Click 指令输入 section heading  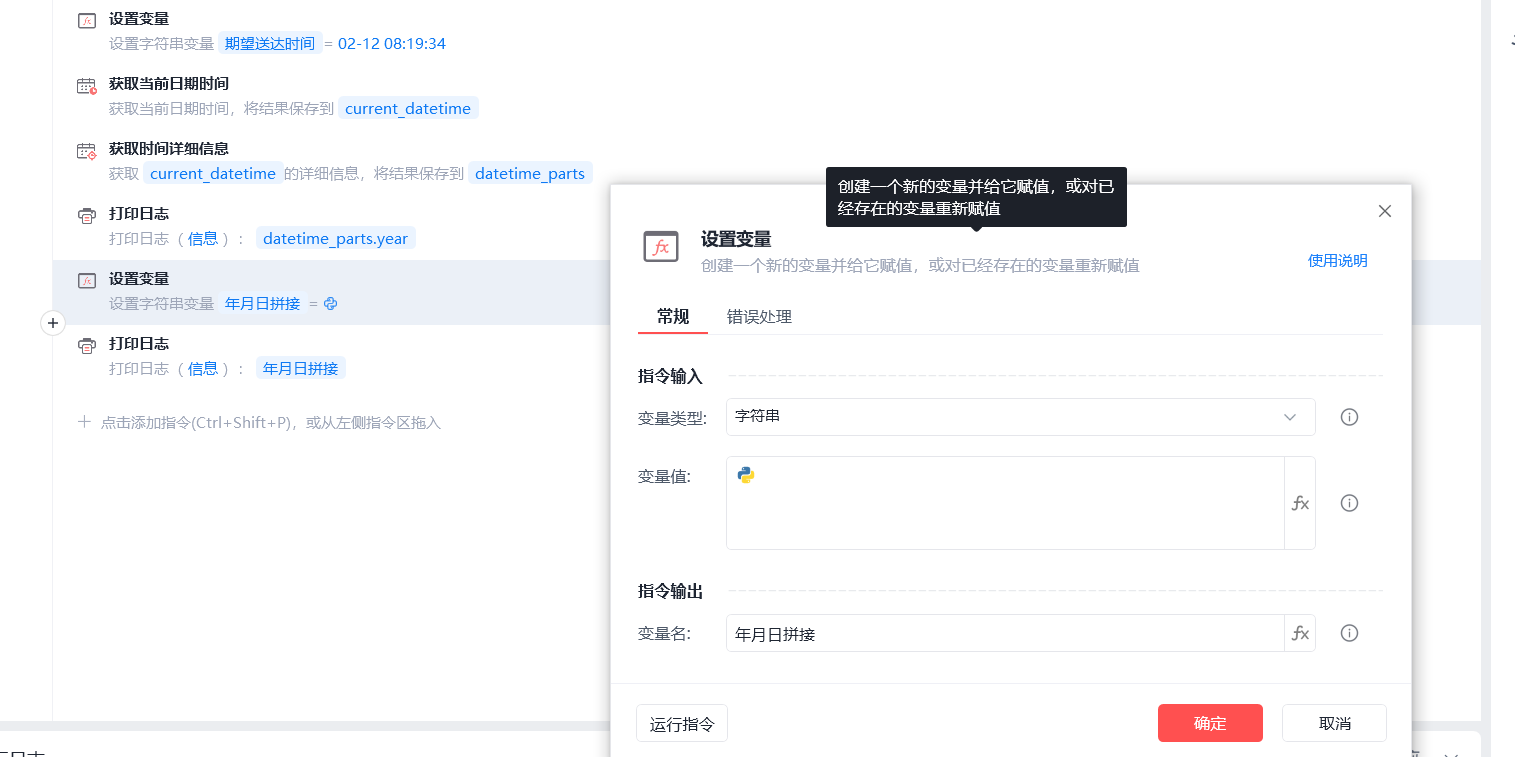(x=670, y=376)
